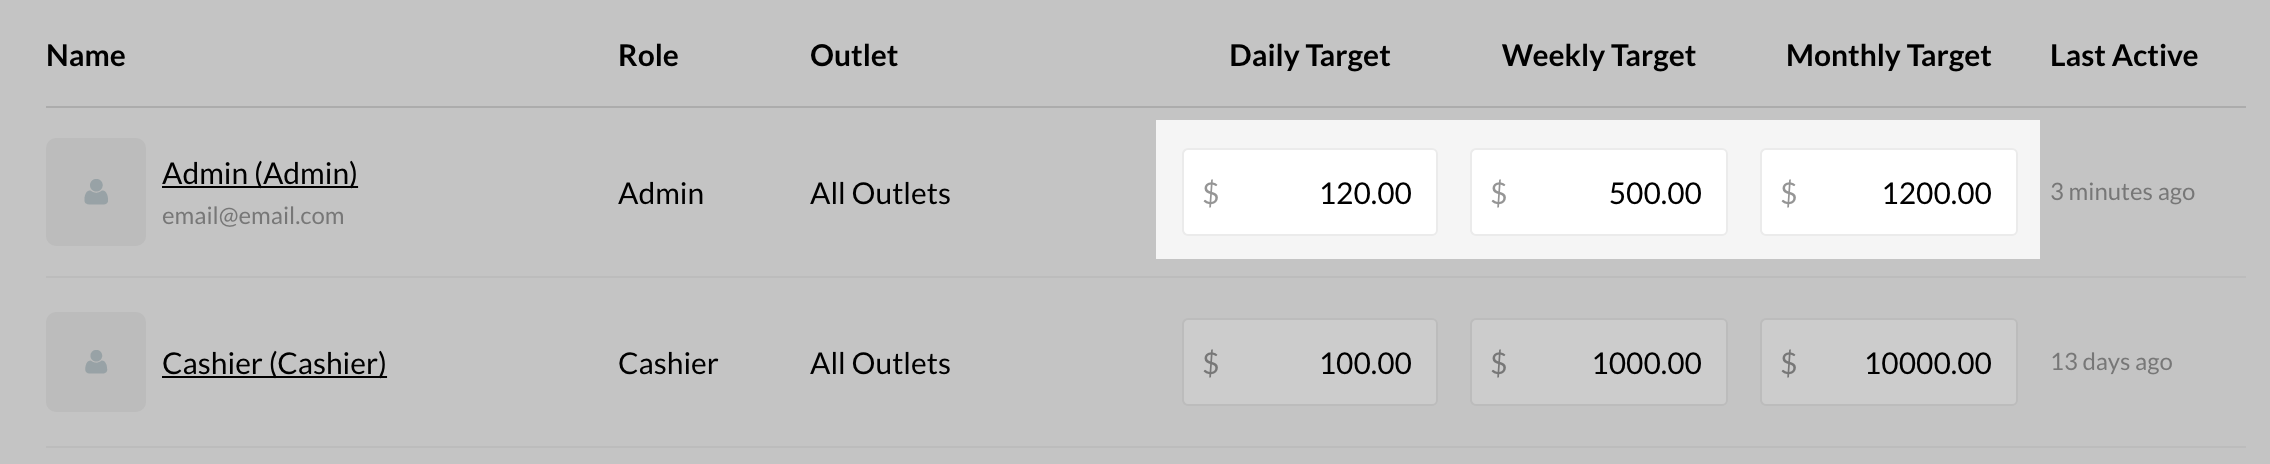Select Cashier's Monthly Target field showing 10000.00
Viewport: 2270px width, 464px height.
click(x=1888, y=363)
